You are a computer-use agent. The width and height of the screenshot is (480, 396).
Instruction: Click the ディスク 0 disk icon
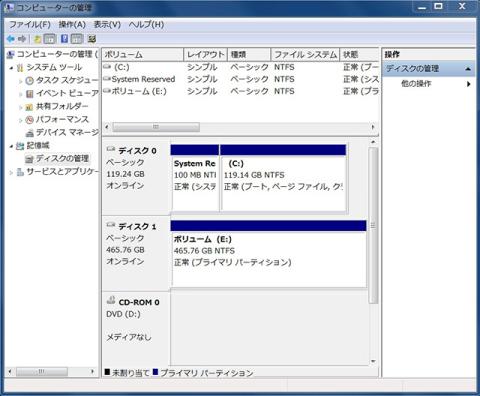click(x=111, y=150)
